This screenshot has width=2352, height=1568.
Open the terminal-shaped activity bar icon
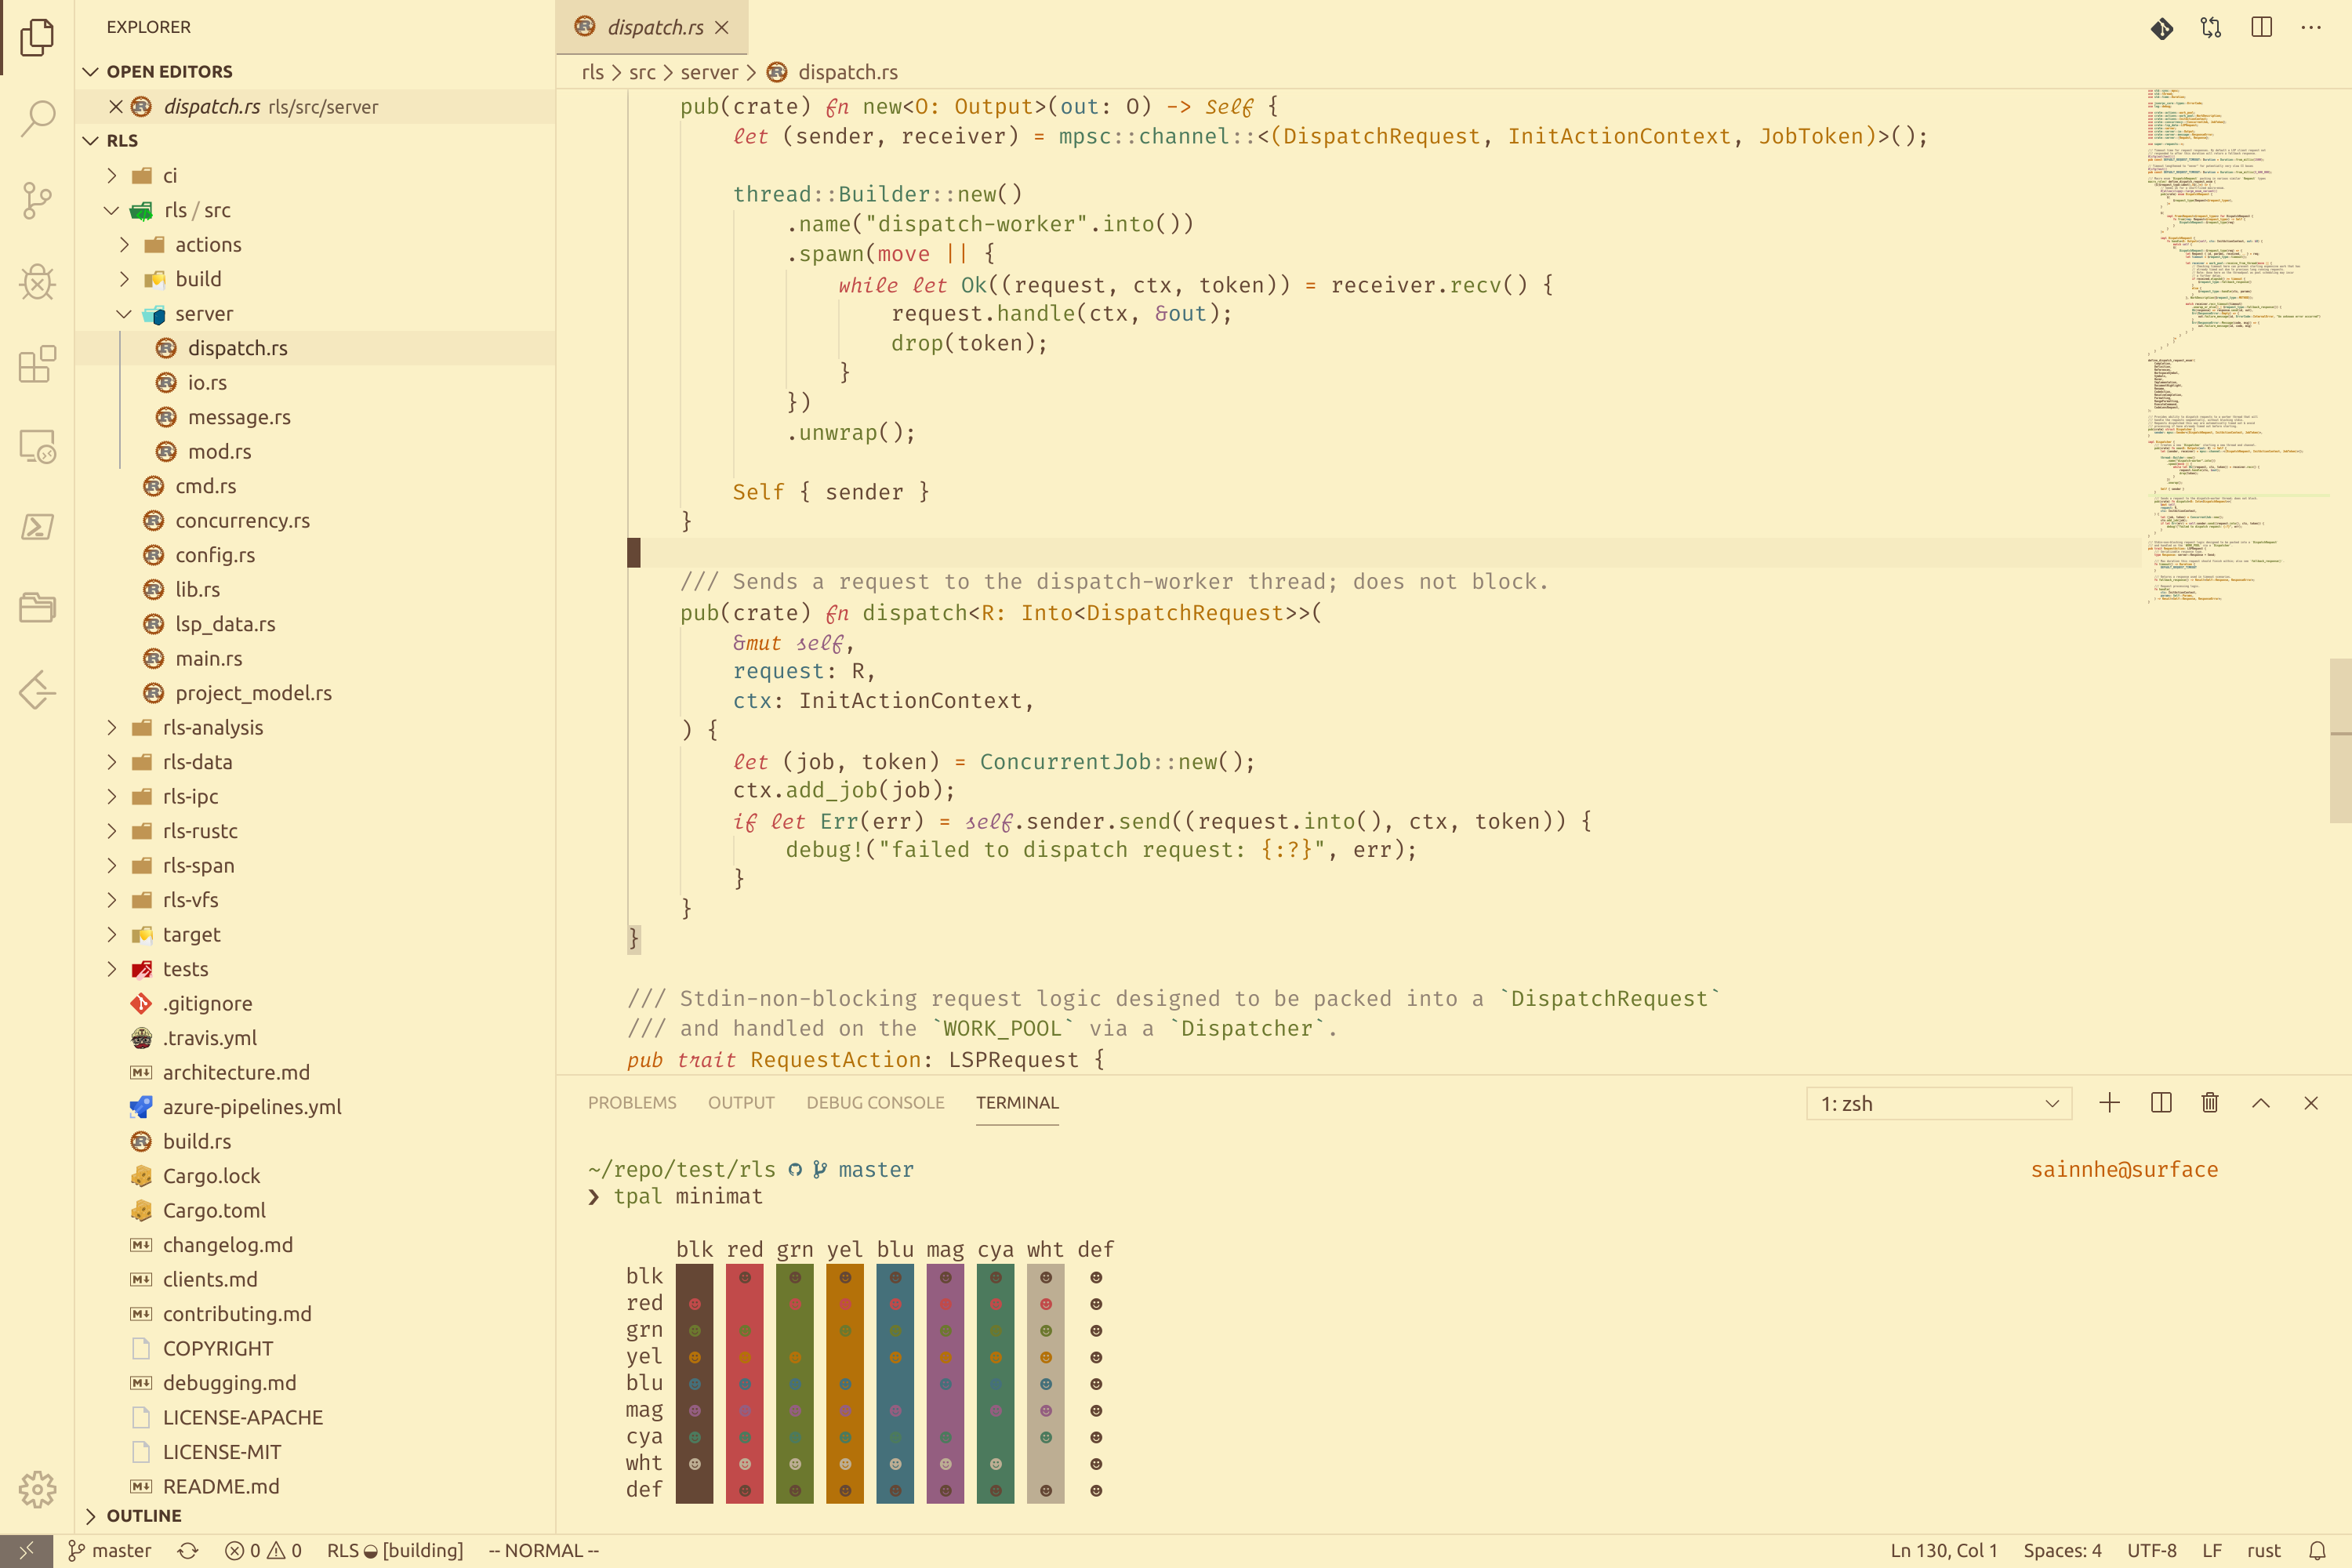(x=37, y=527)
